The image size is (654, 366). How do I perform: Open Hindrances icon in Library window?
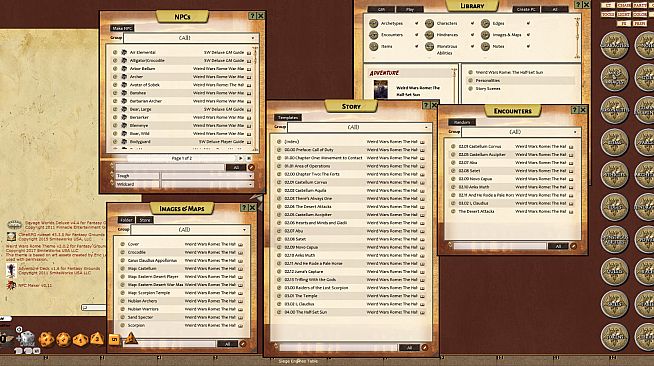tap(429, 35)
